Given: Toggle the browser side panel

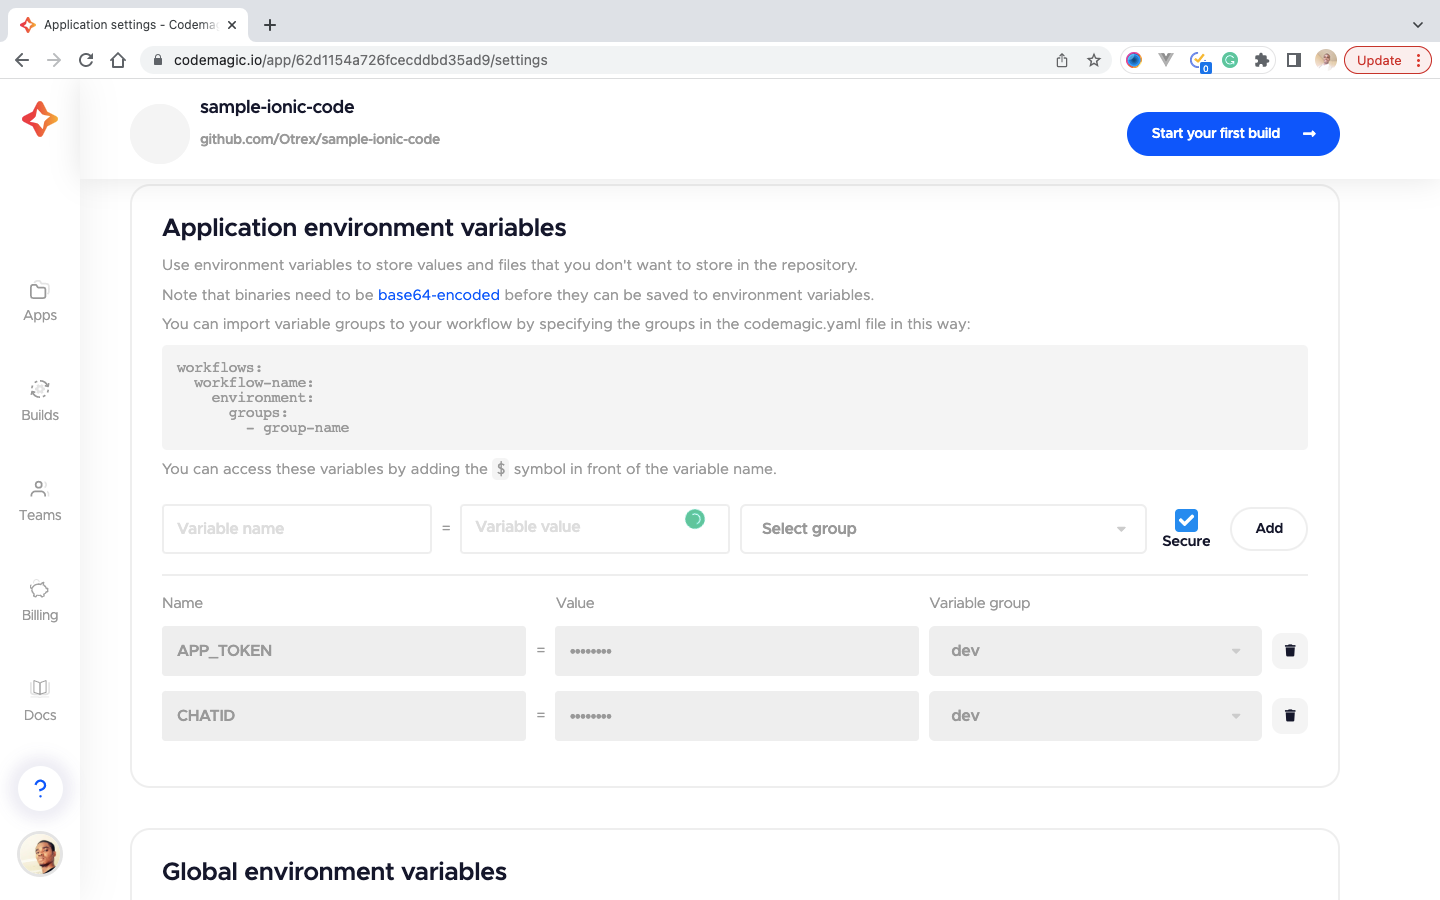Looking at the screenshot, I should click(1294, 60).
